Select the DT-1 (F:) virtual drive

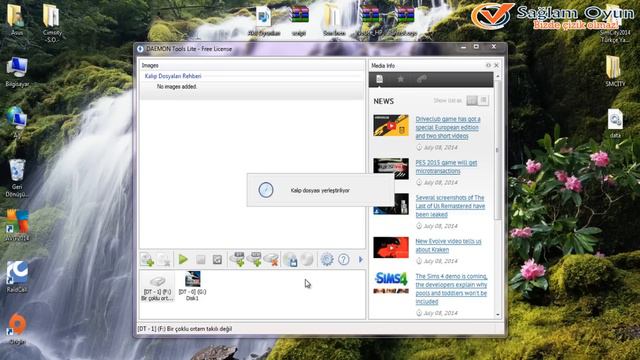(157, 288)
